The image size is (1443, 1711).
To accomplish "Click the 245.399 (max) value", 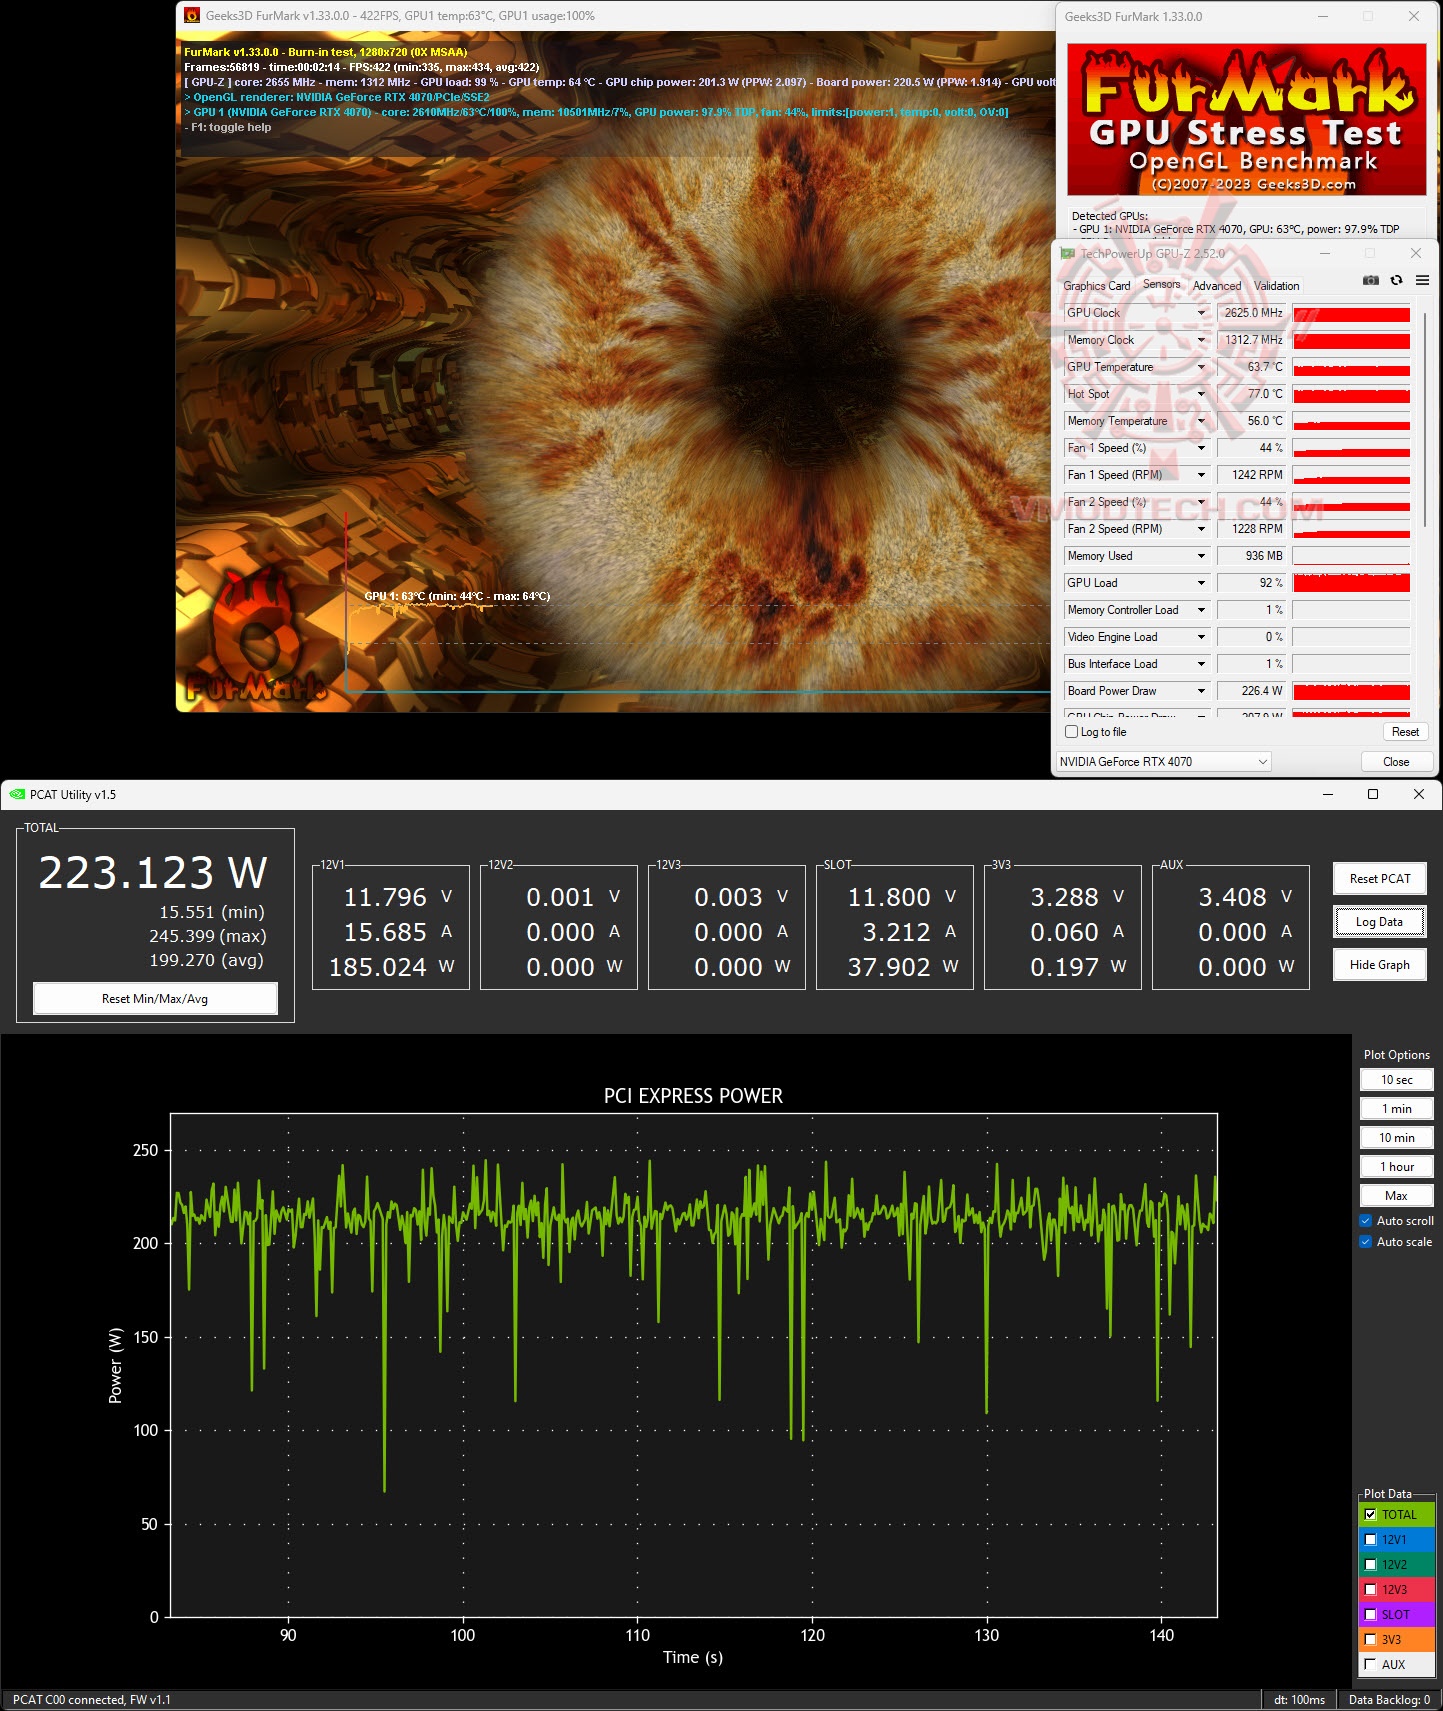I will 207,936.
